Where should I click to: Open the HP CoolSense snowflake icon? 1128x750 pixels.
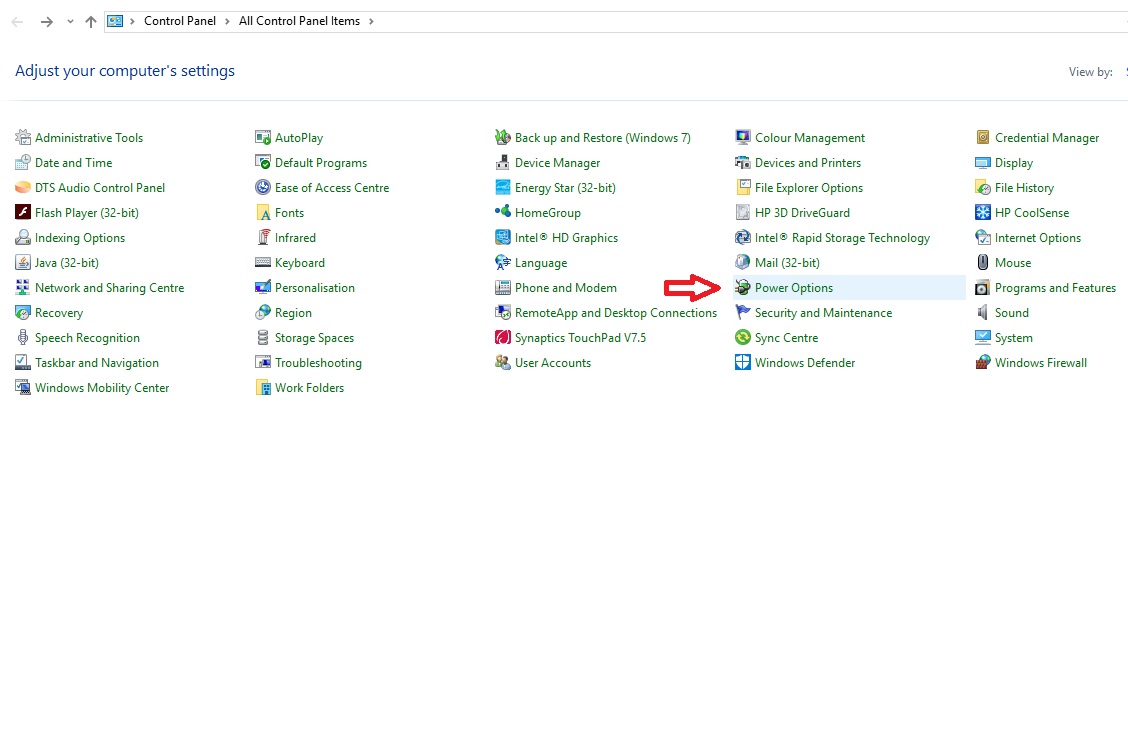click(983, 212)
